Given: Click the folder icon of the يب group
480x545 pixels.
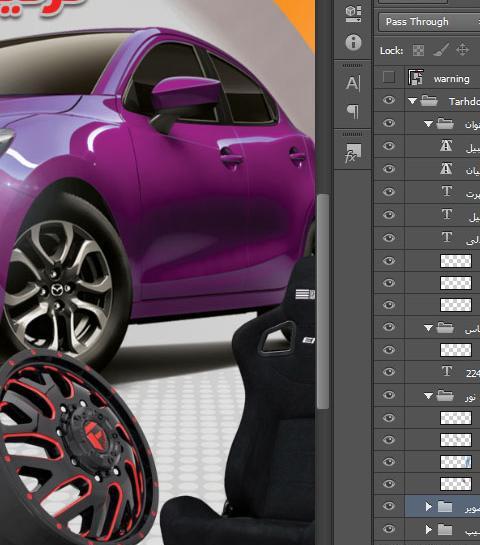Looking at the screenshot, I should [445, 529].
